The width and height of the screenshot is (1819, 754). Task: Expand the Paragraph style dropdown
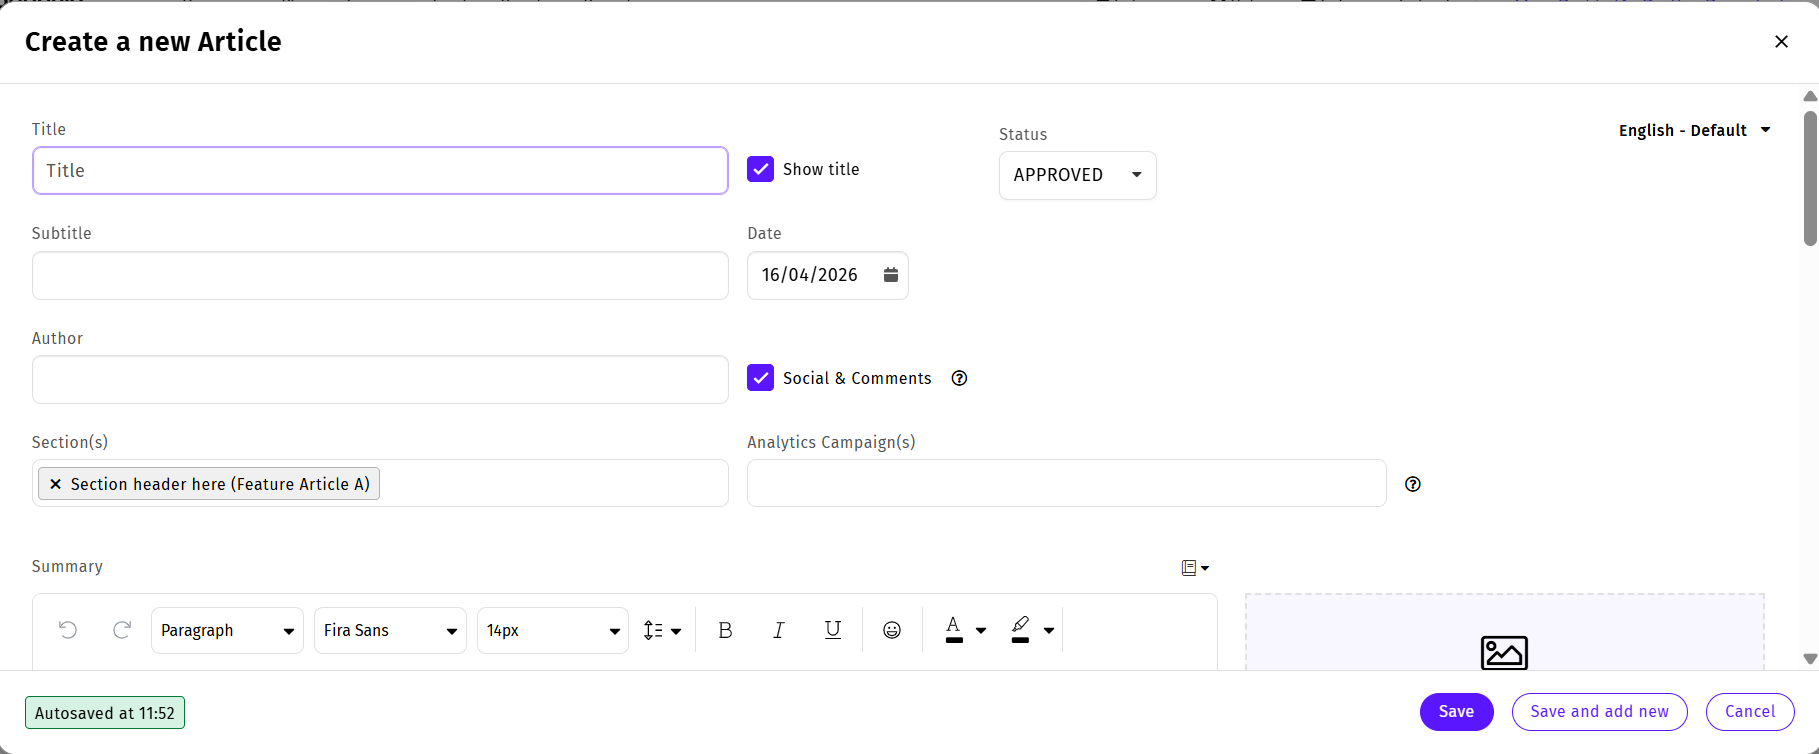[x=227, y=631]
